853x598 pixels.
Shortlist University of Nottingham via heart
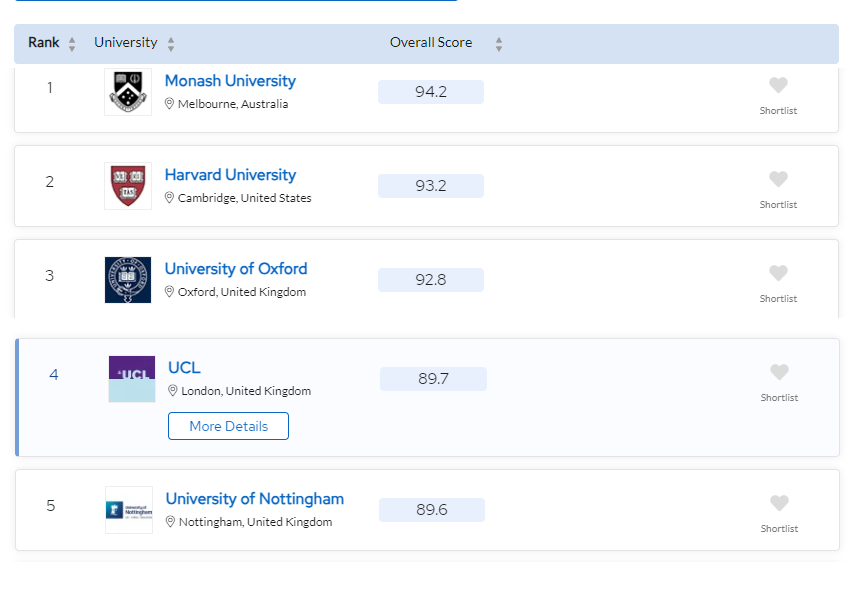pos(779,503)
